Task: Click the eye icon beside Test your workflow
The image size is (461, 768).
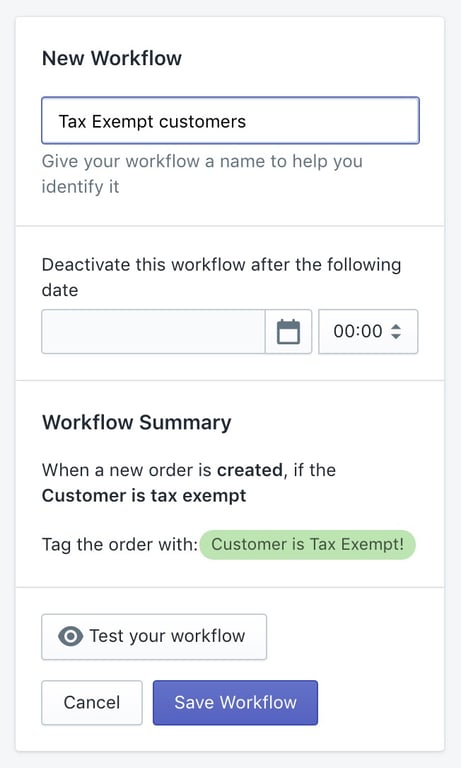Action: click(71, 636)
